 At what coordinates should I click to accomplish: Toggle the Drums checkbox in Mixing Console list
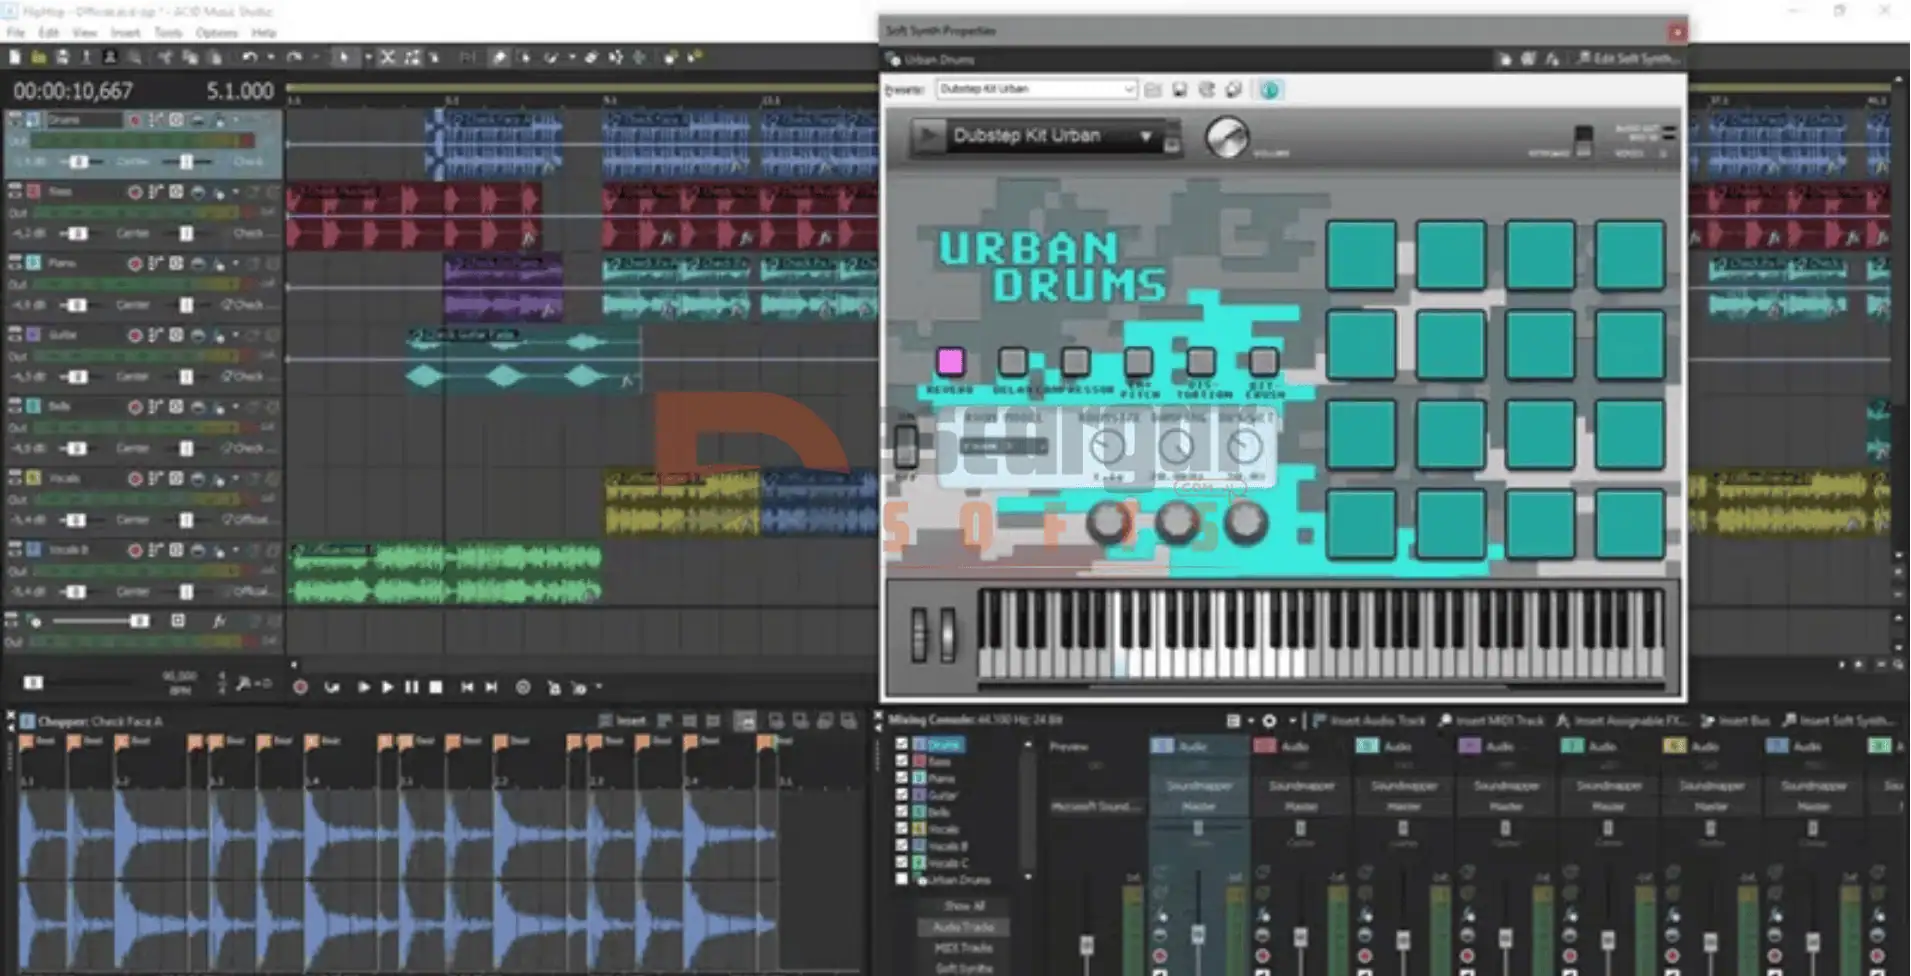point(901,744)
